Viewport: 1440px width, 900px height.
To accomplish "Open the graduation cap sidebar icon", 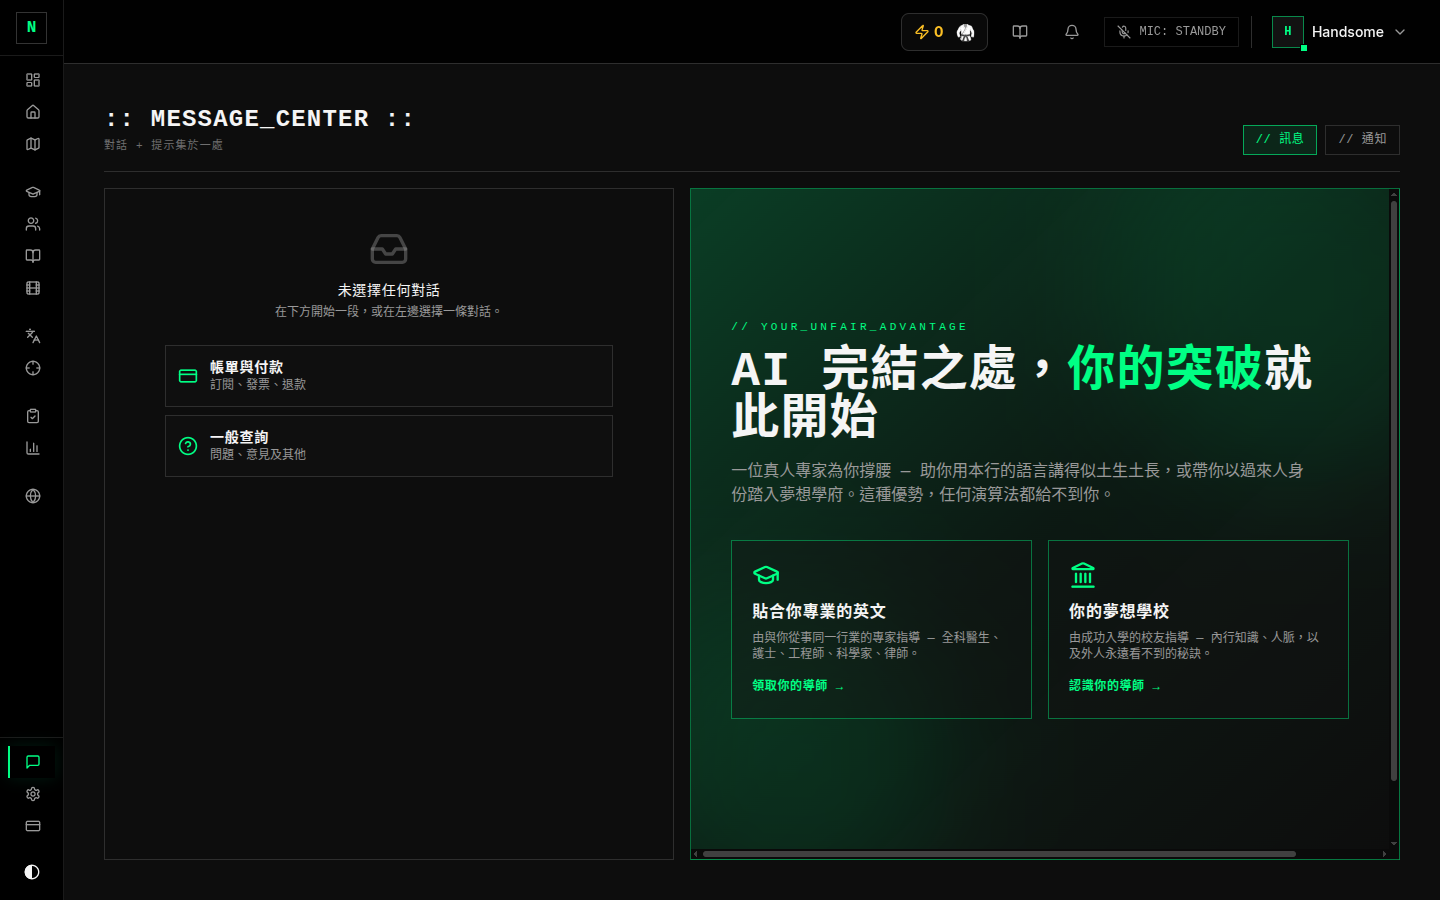I will point(33,192).
